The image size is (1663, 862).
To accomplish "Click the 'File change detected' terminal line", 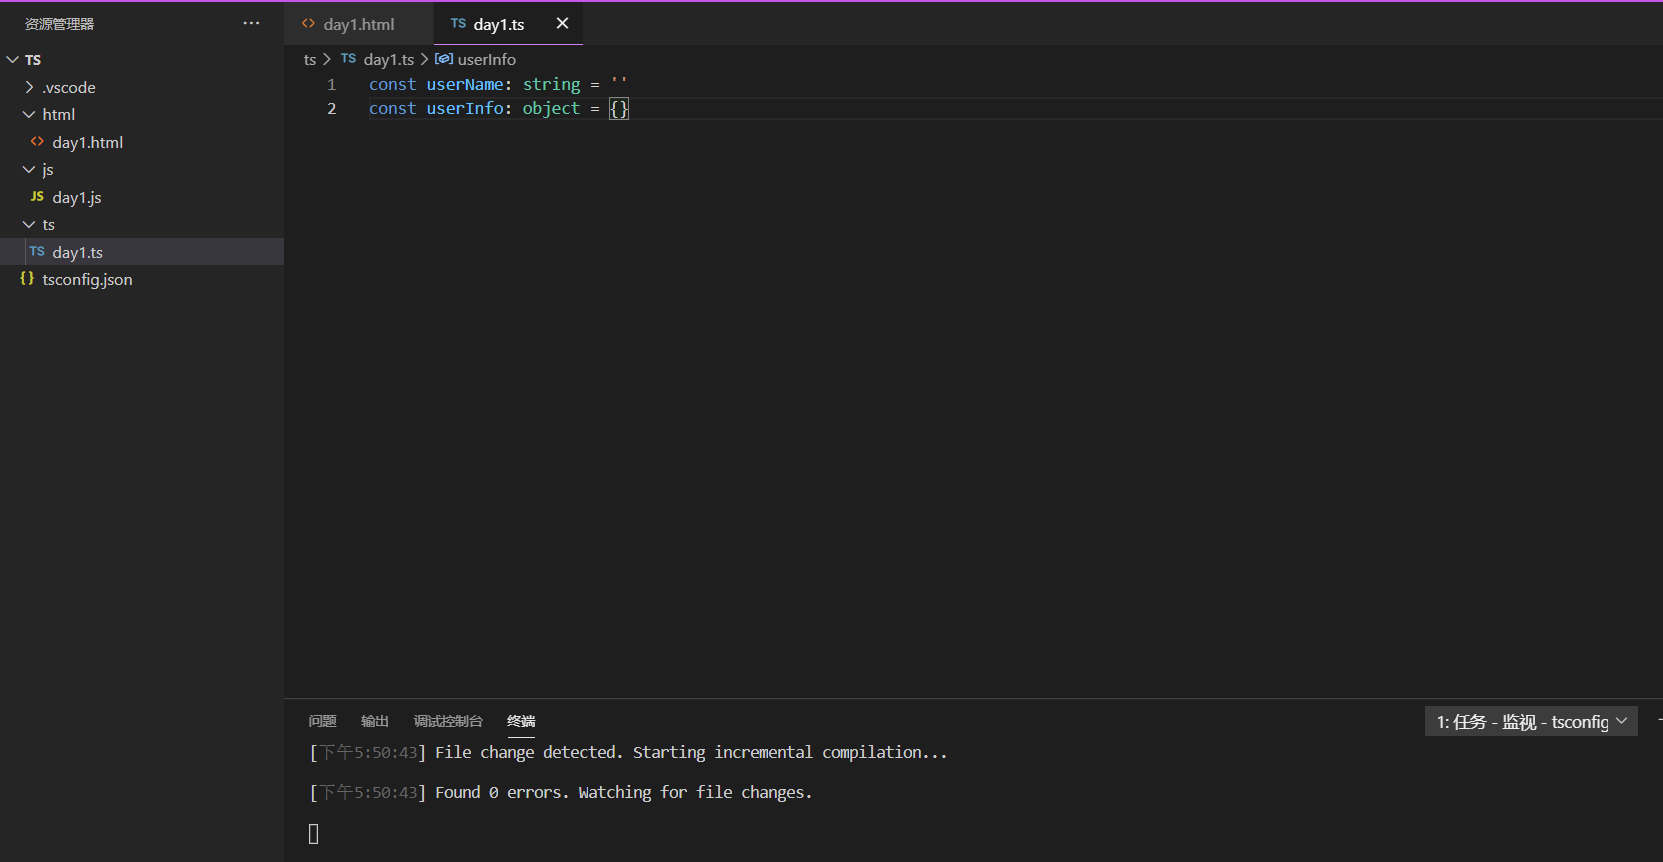I will coord(628,752).
